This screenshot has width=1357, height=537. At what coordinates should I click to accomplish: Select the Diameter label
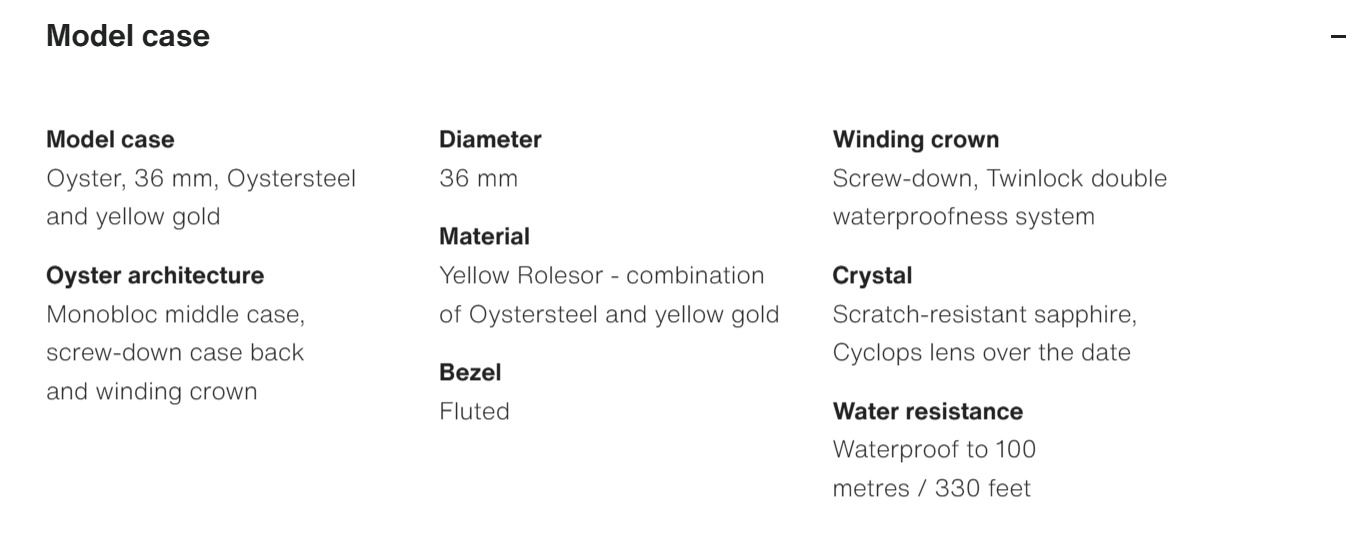point(490,140)
